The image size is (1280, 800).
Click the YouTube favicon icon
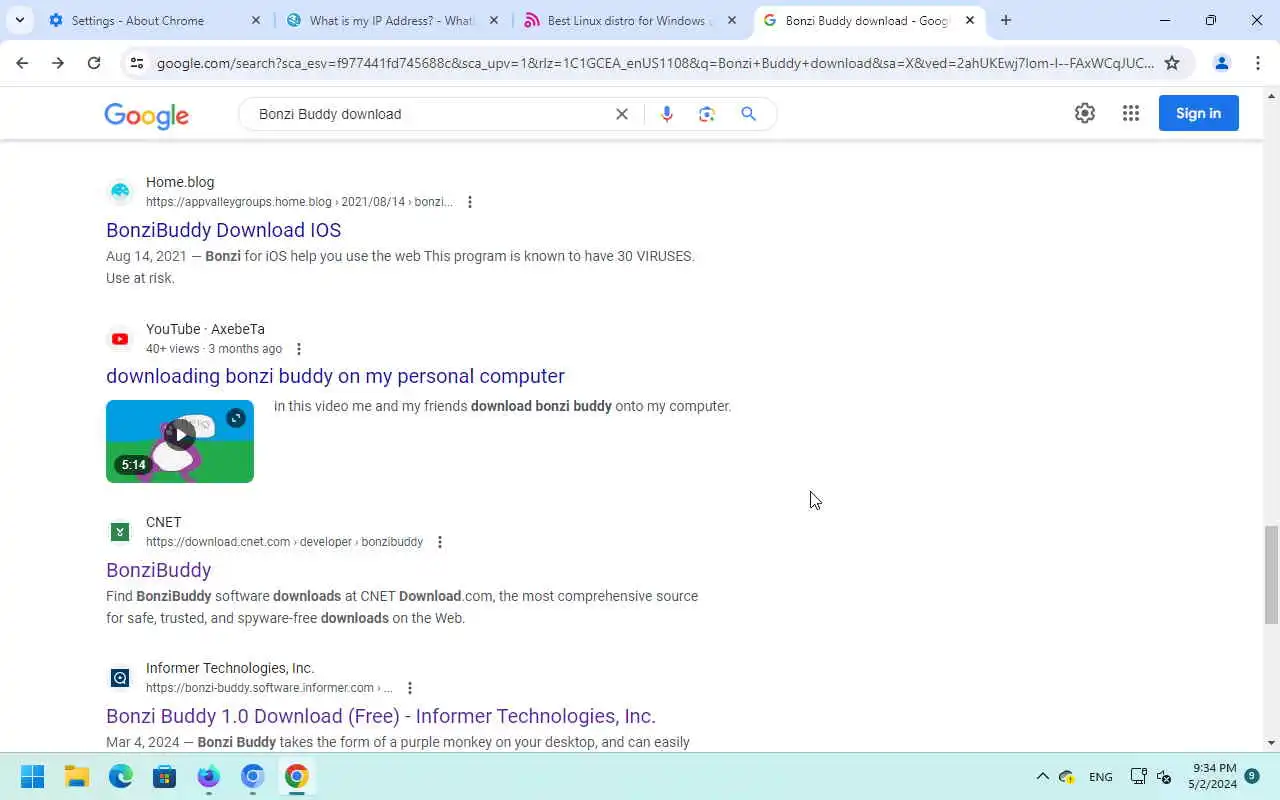pos(120,339)
